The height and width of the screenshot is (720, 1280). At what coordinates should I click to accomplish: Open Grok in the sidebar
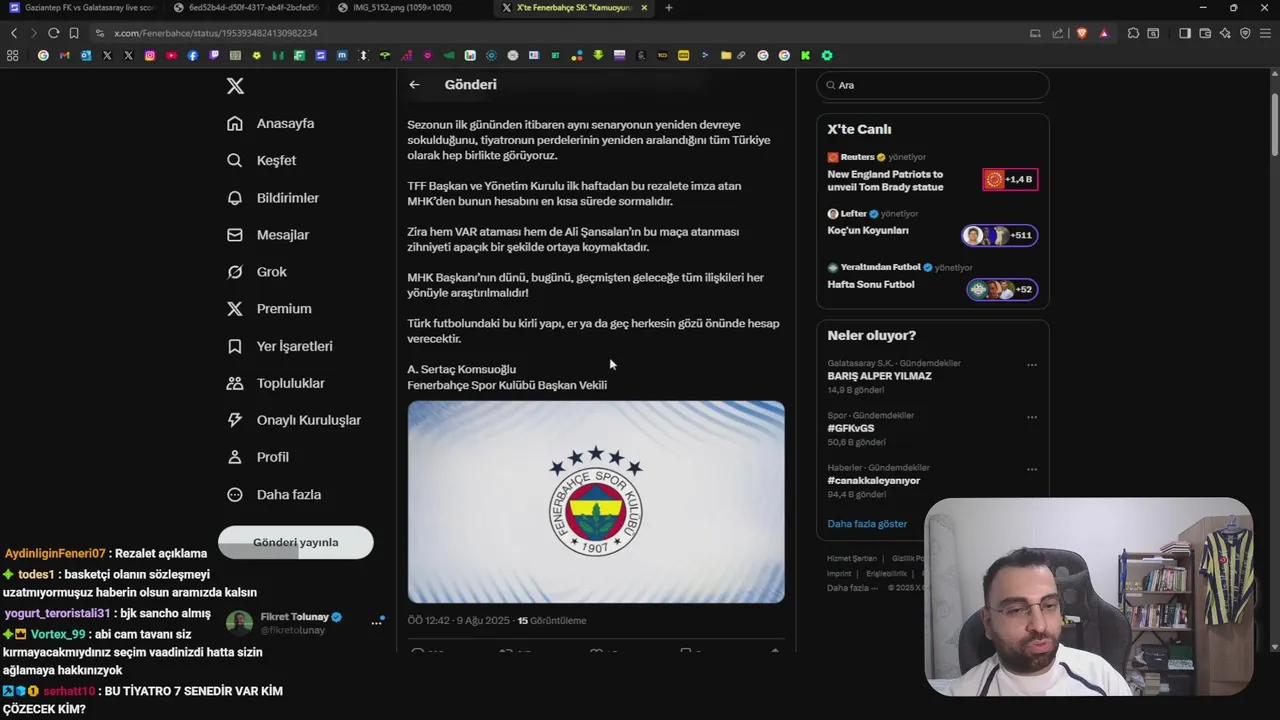click(x=257, y=272)
